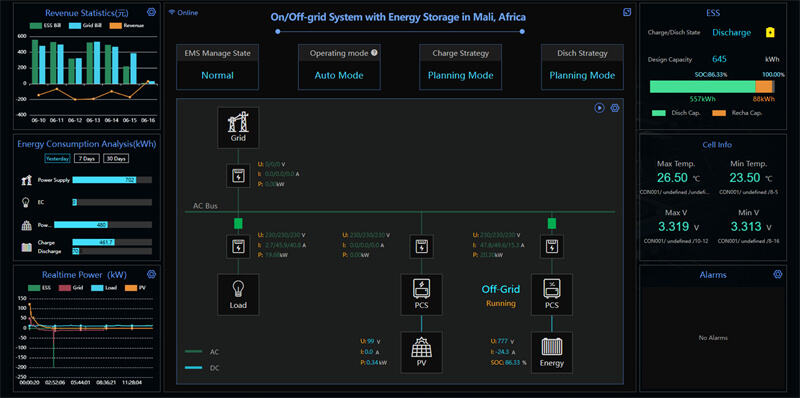
Task: Click the PCS icon above Energy
Action: pyautogui.click(x=552, y=294)
